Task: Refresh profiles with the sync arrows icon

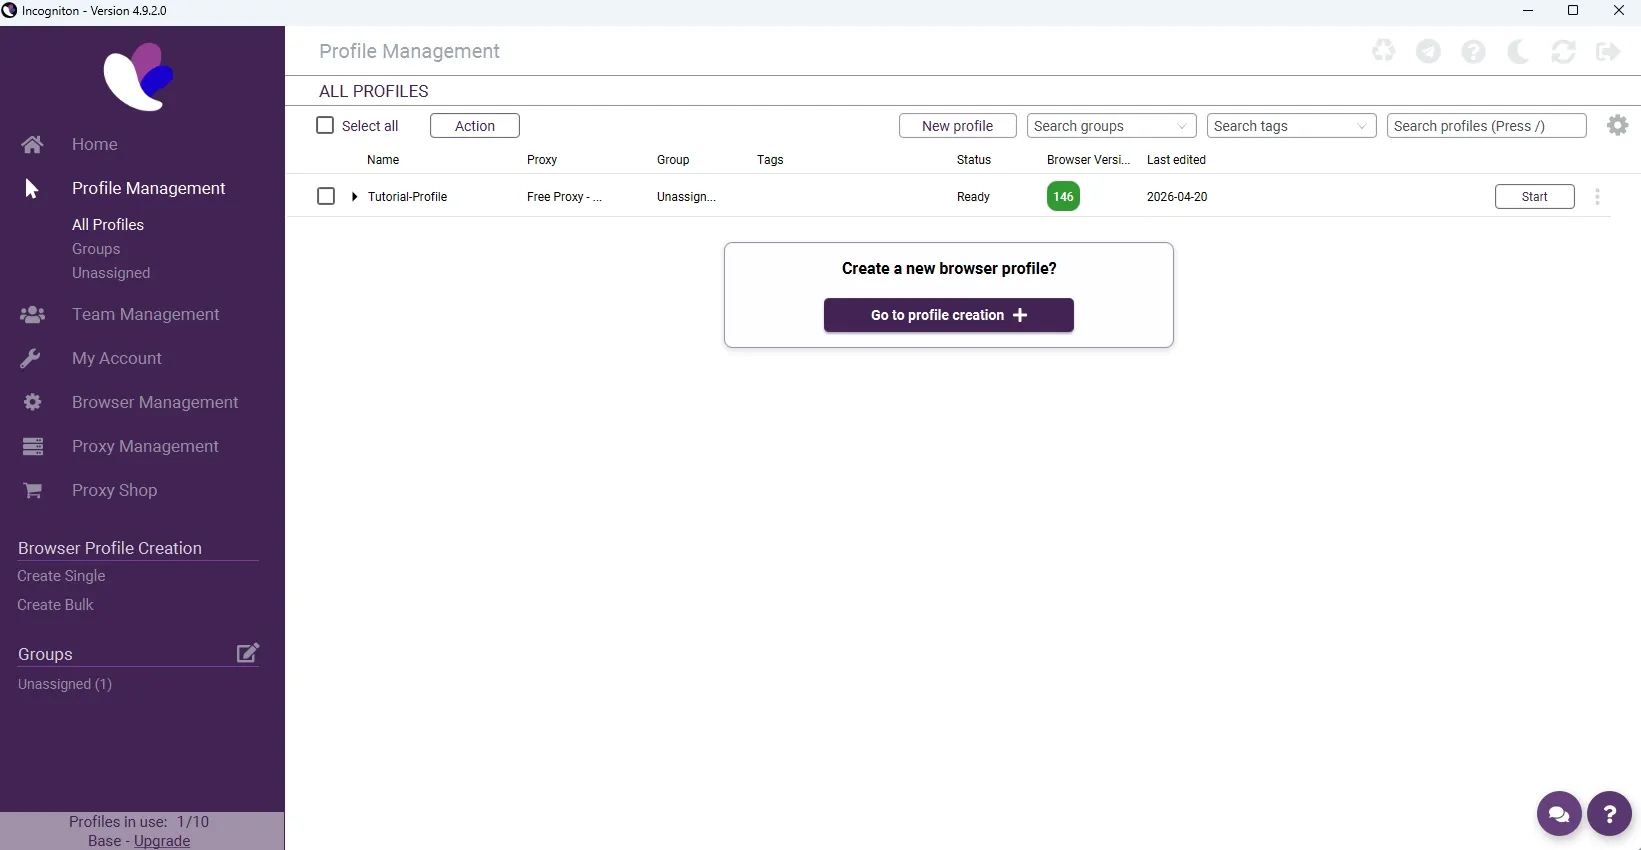Action: coord(1563,51)
